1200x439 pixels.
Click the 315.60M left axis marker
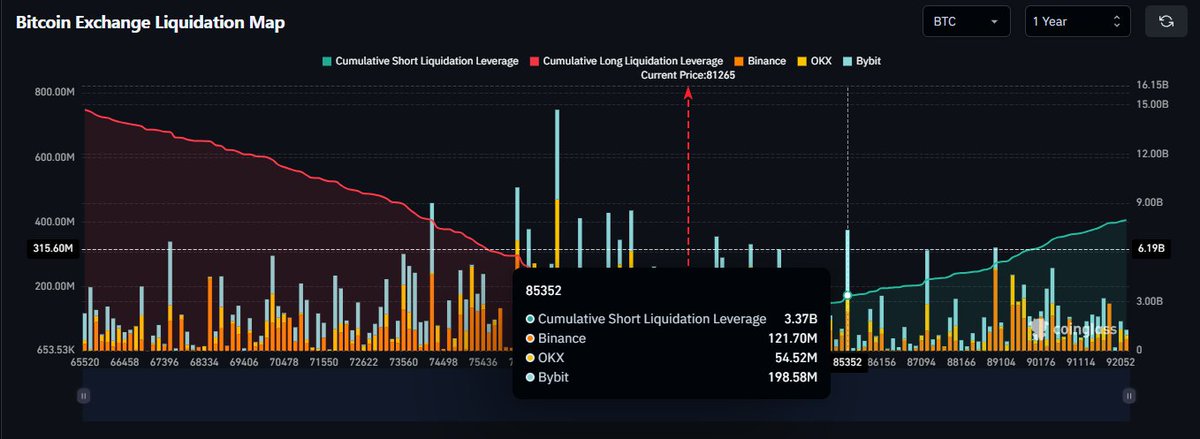pos(55,248)
